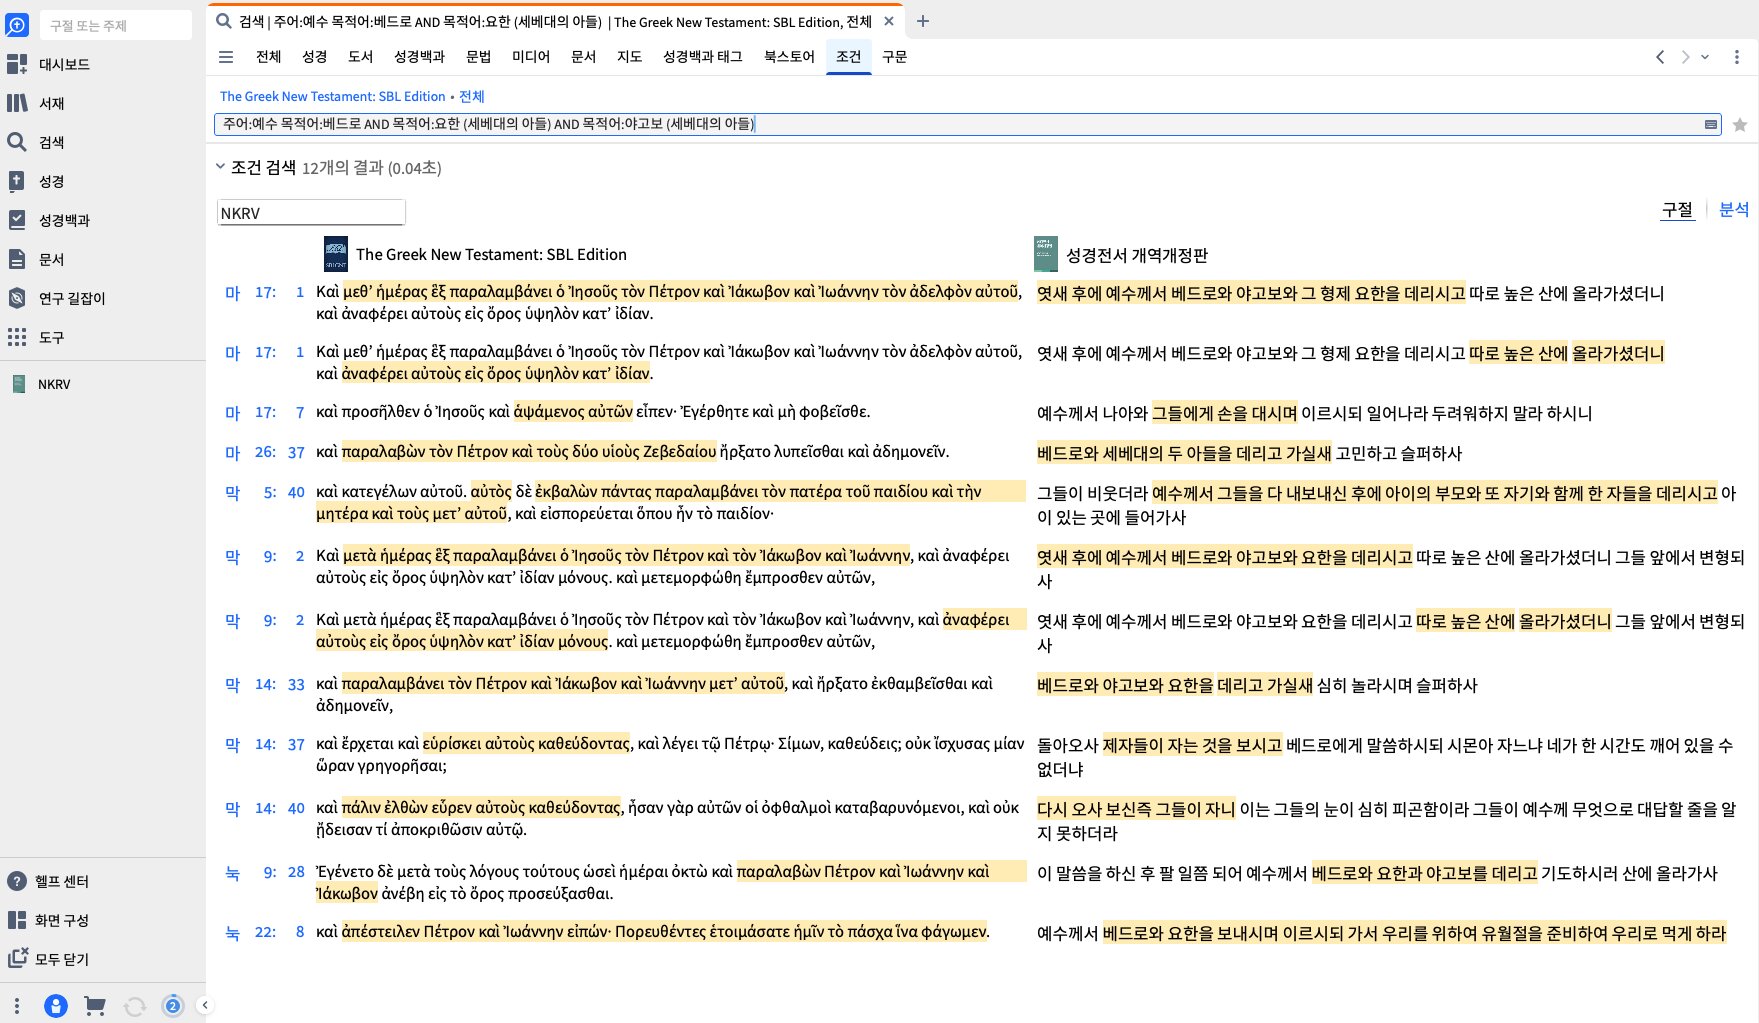Screen dimensions: 1759x1023
Task: Select the 미디어 search tab
Action: click(x=531, y=57)
